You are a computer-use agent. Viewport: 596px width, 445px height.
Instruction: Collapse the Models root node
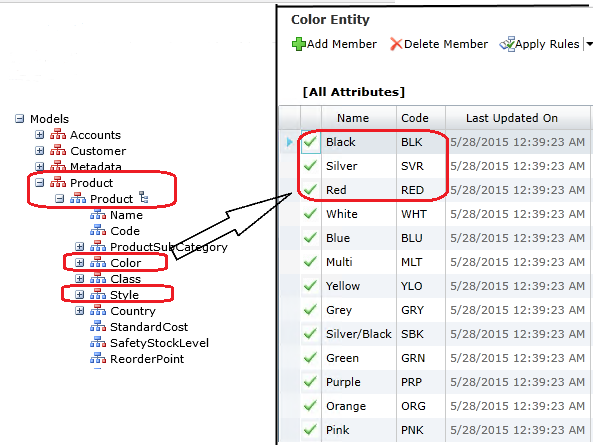coord(19,119)
